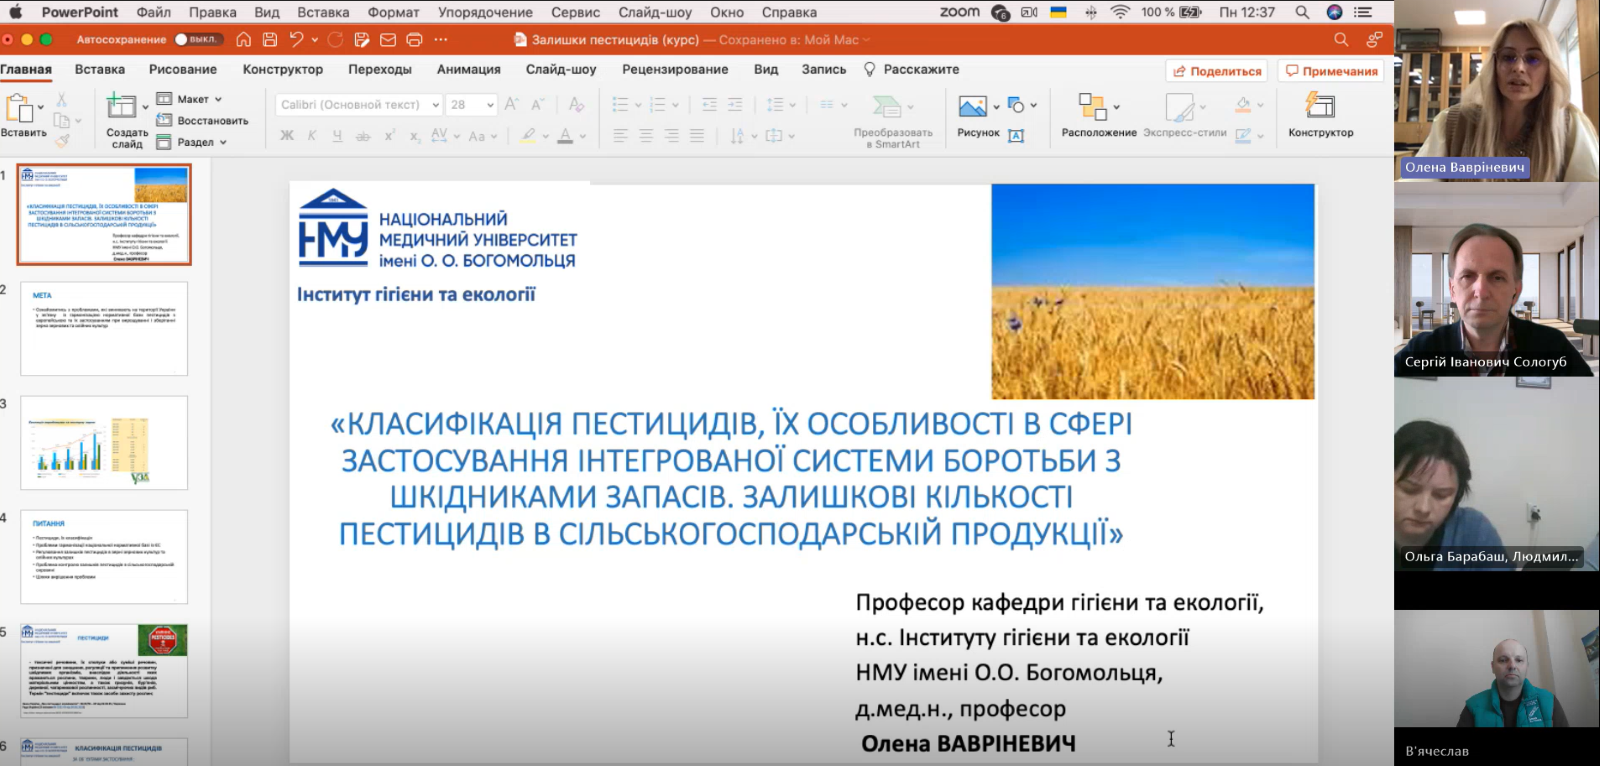Open the text direction dropdown
This screenshot has height=766, width=1600.
click(x=743, y=135)
